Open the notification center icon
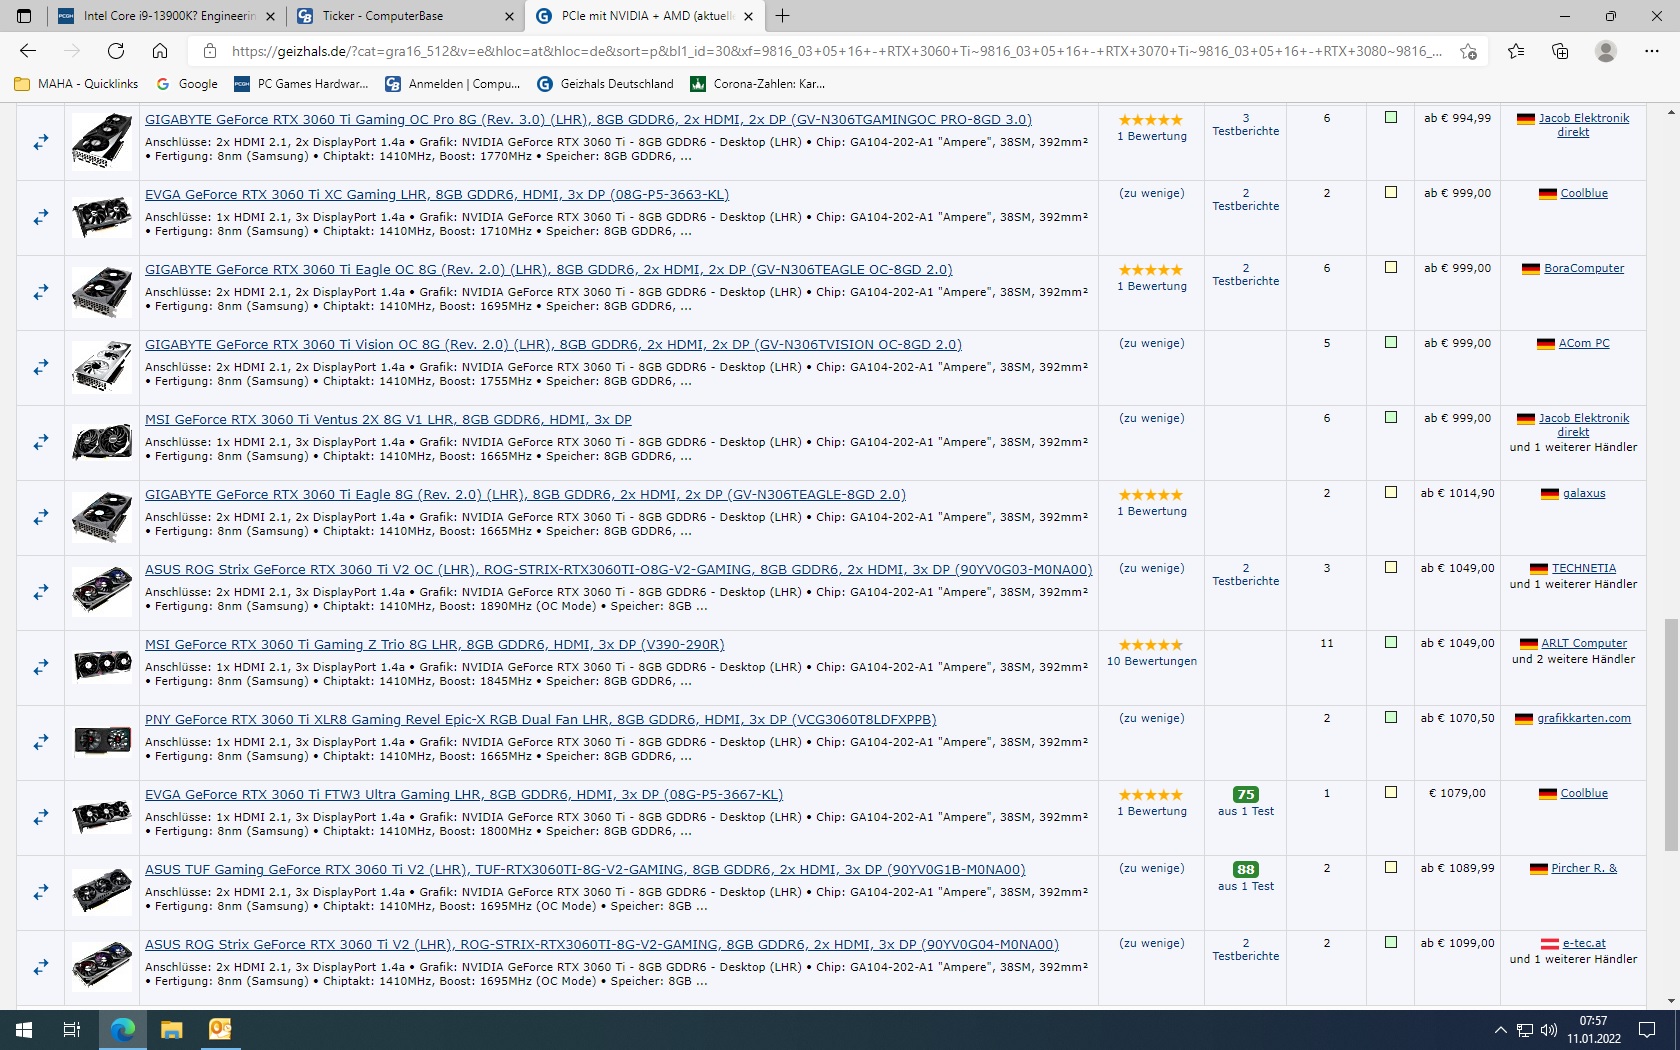 point(1647,1030)
